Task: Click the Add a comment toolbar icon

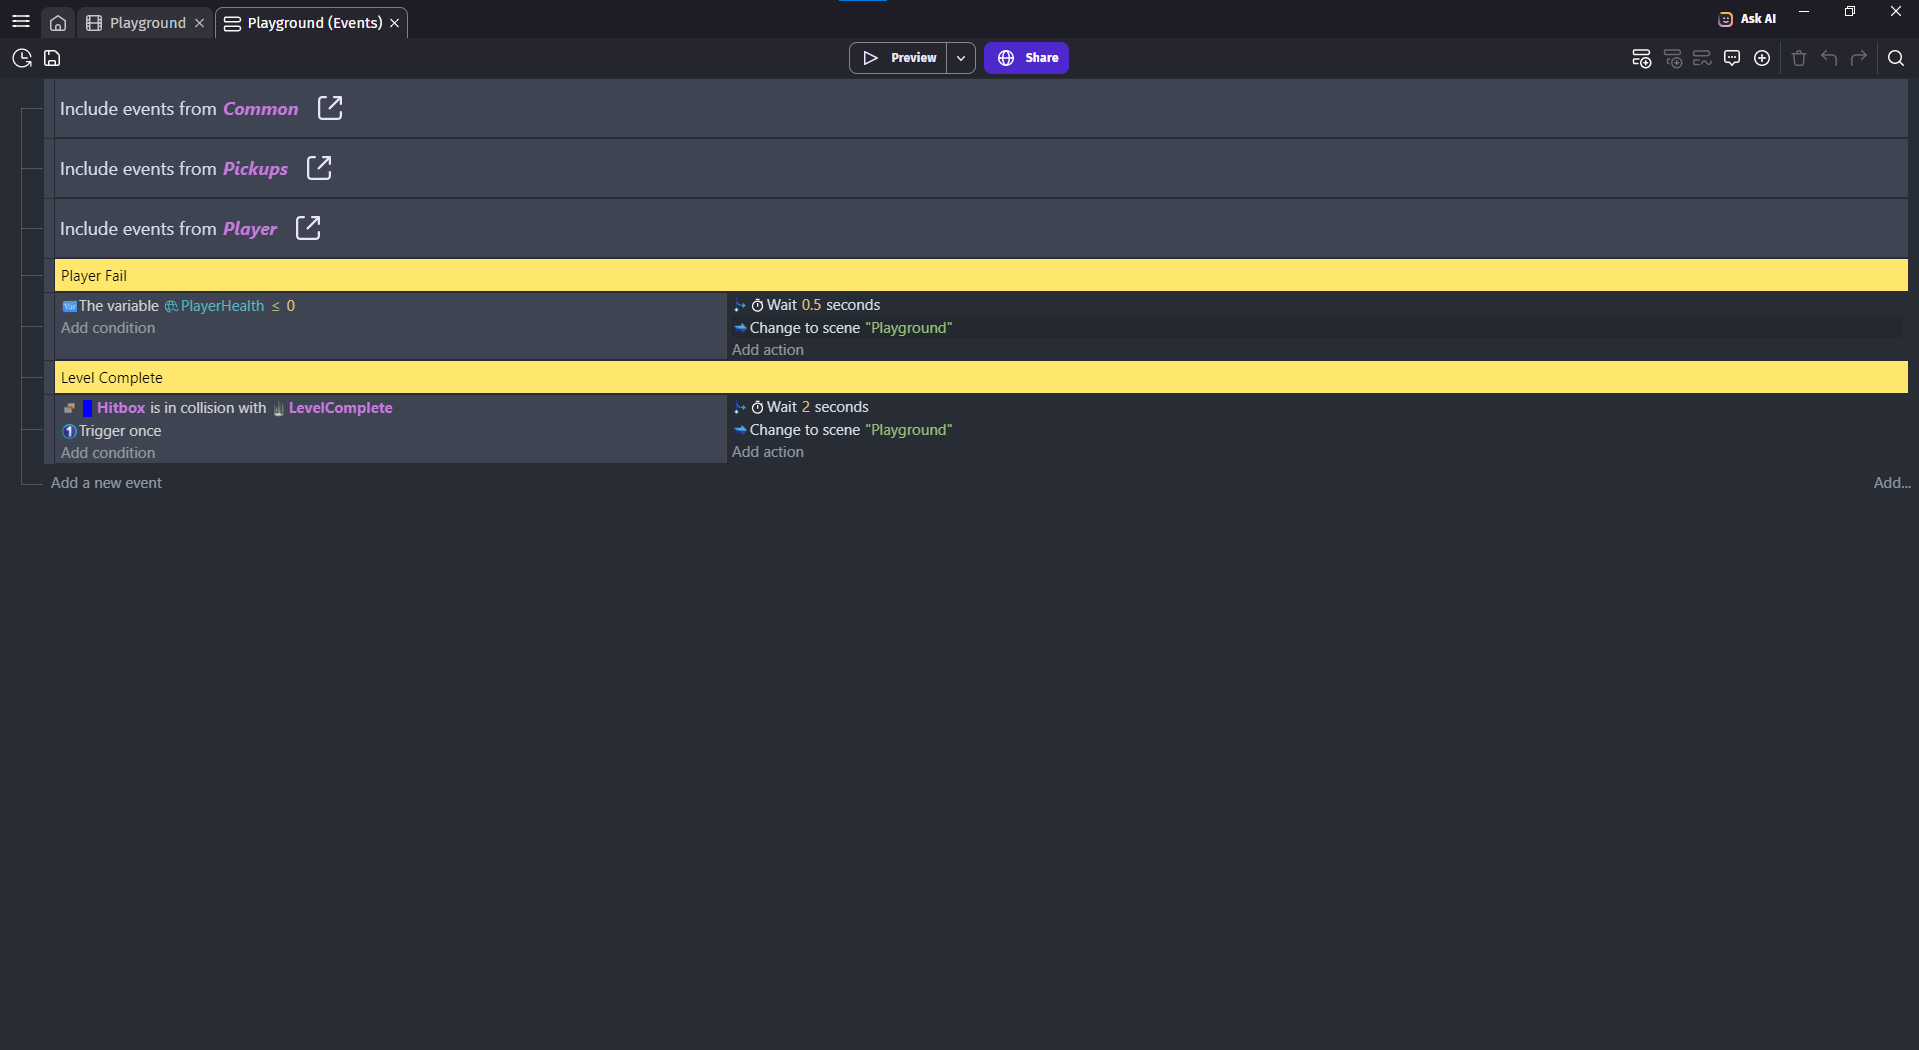Action: [1732, 58]
